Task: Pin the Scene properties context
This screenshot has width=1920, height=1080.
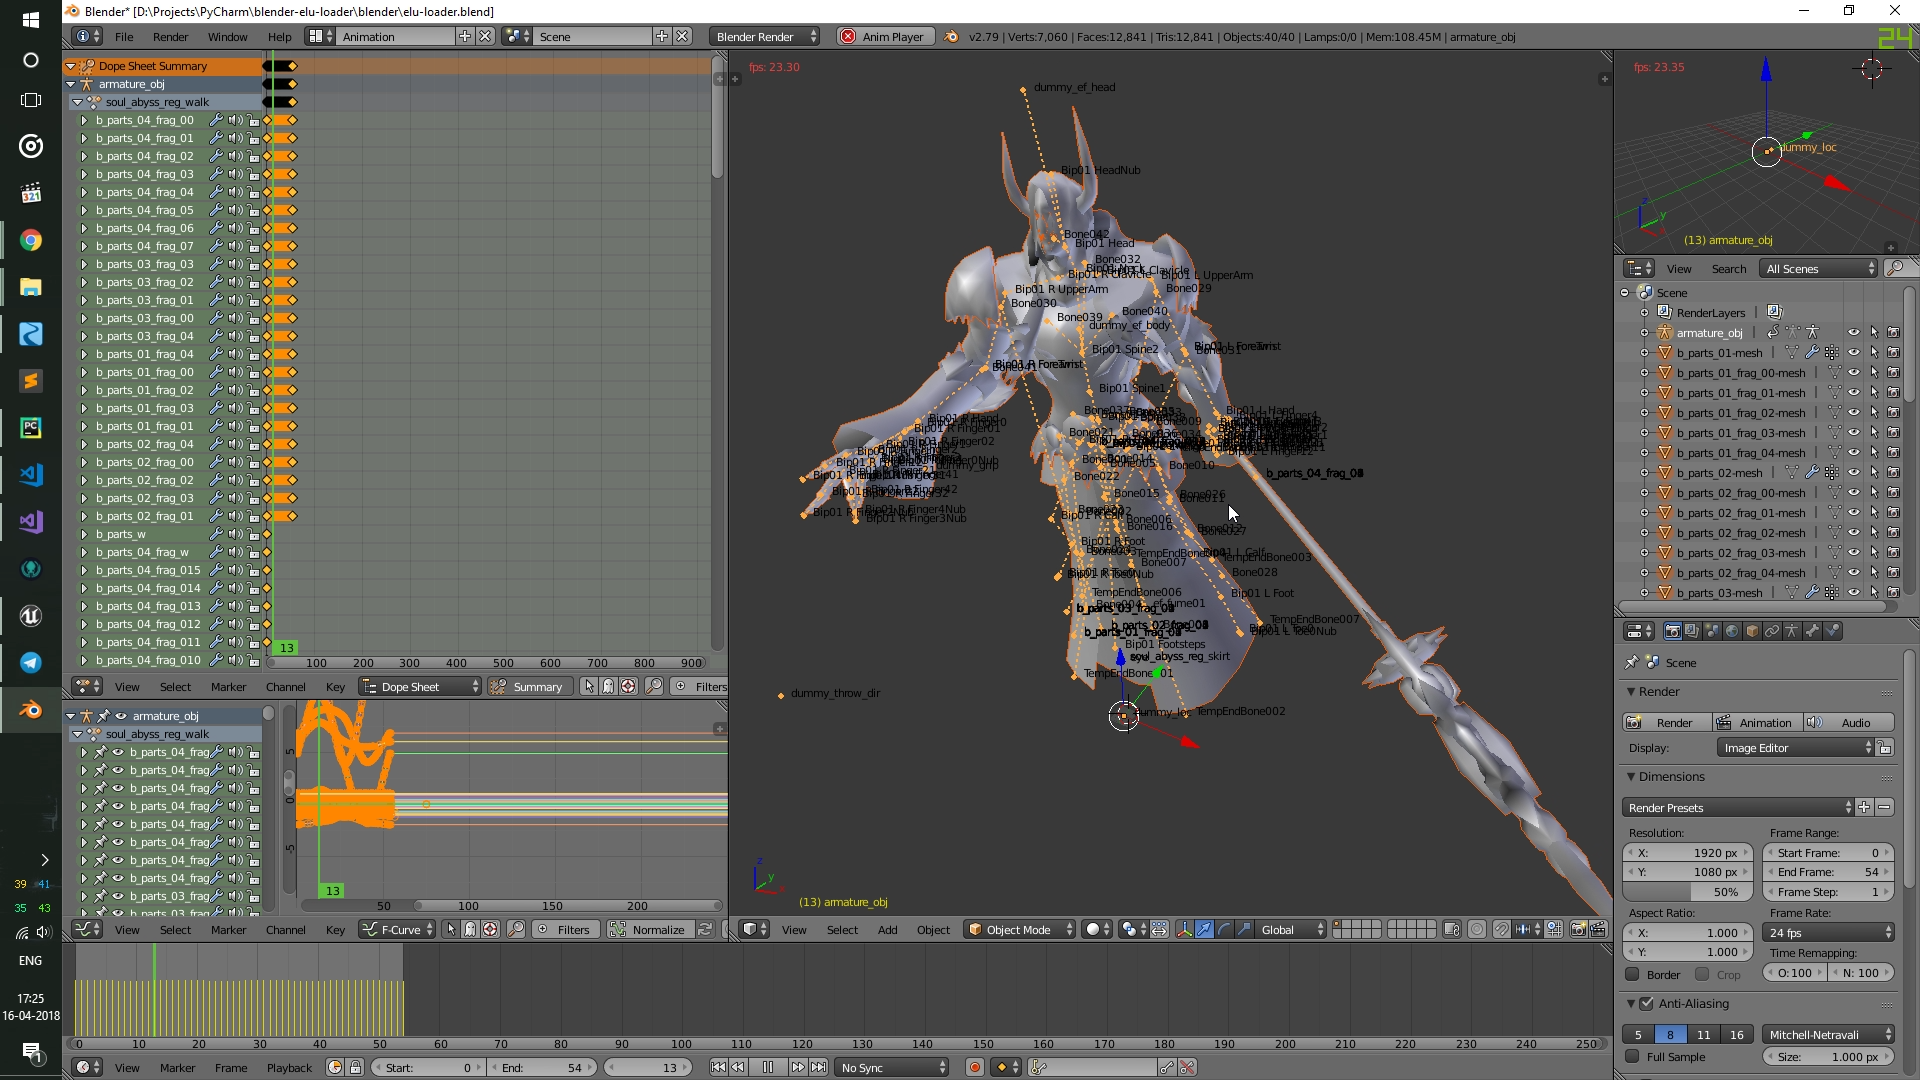Action: [x=1632, y=662]
